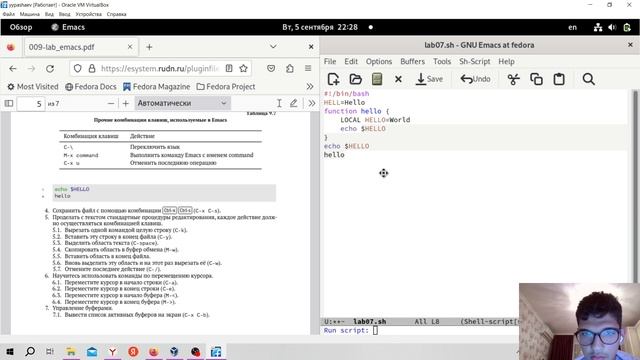Toggle the PDF viewer sidebar

pyautogui.click(x=9, y=103)
